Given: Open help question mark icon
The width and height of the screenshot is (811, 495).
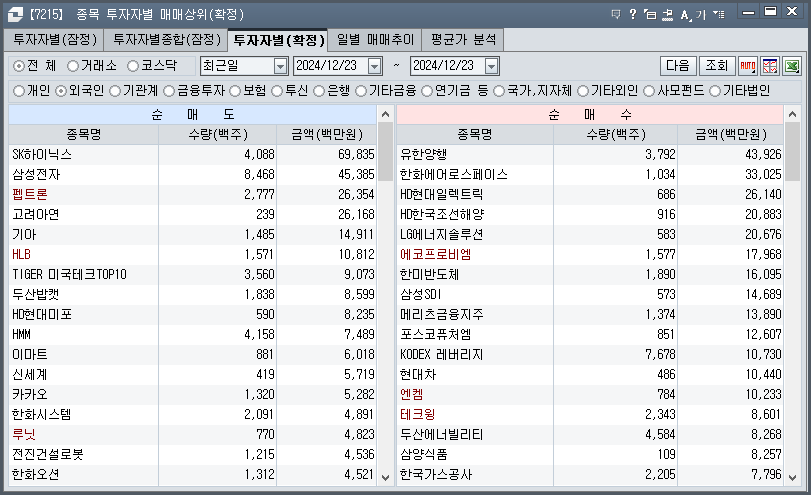Looking at the screenshot, I should 633,14.
